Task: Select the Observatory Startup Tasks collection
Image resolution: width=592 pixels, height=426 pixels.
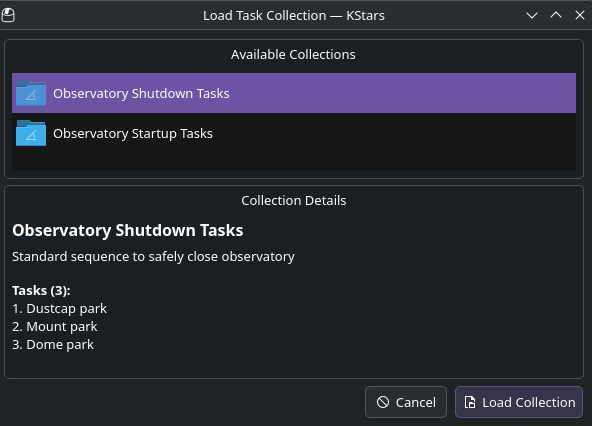Action: coord(294,133)
